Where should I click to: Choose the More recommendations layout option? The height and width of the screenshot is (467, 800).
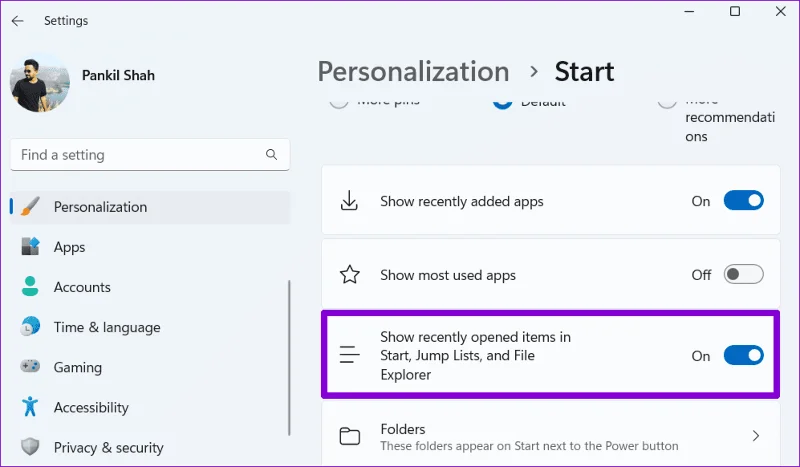(667, 102)
